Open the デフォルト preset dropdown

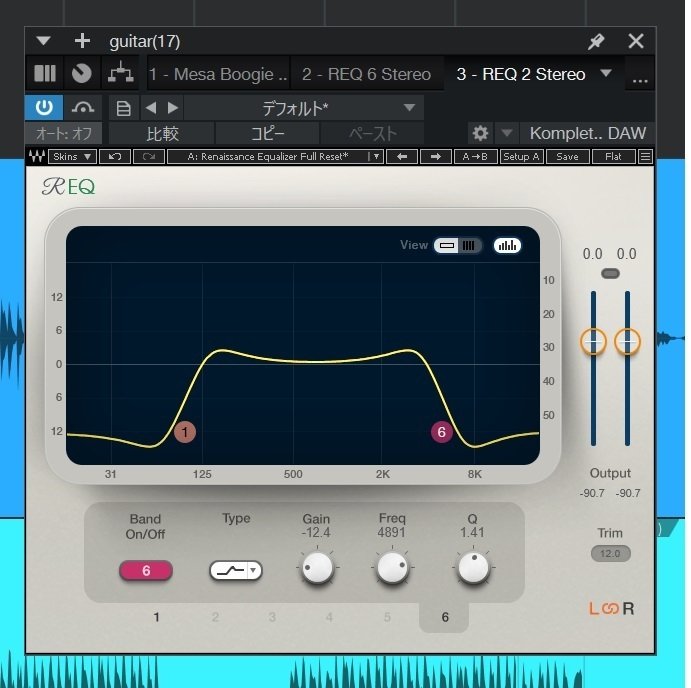304,108
